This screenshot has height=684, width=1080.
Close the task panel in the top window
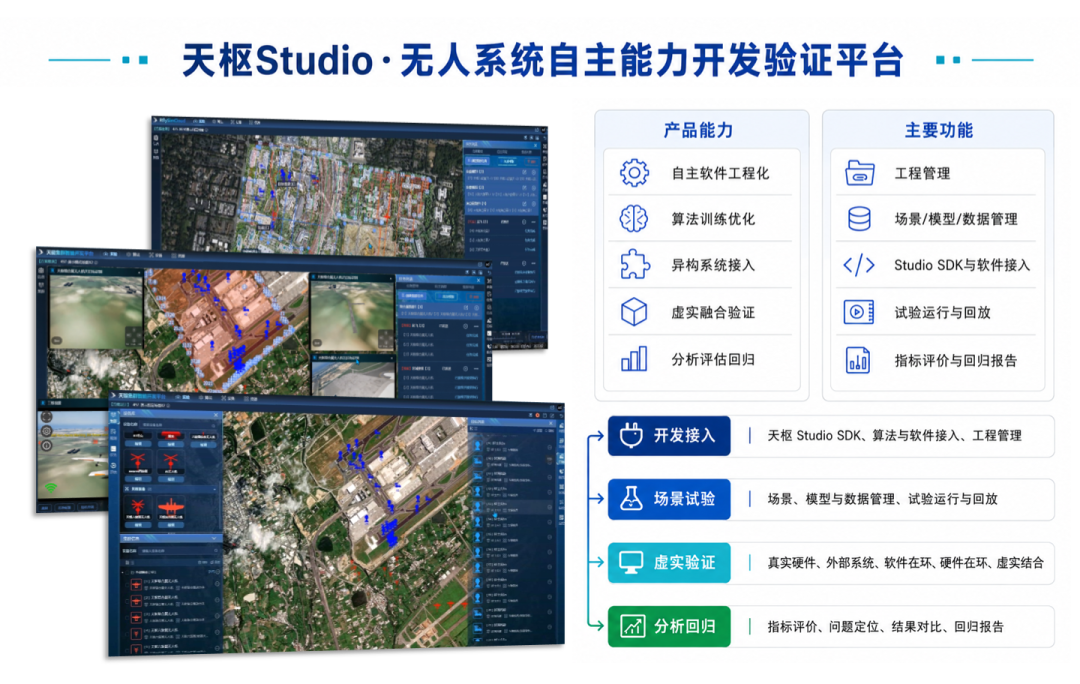(534, 145)
